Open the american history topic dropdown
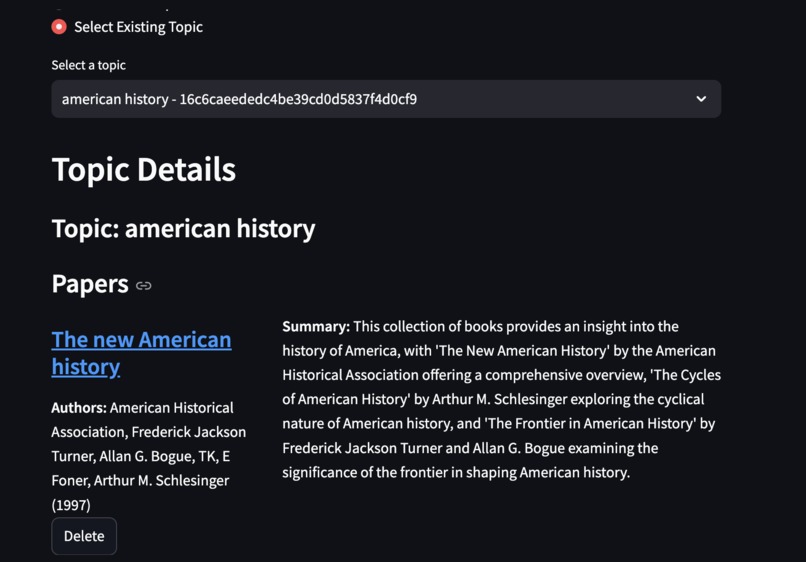Screen dimensions: 806x562 click(386, 99)
